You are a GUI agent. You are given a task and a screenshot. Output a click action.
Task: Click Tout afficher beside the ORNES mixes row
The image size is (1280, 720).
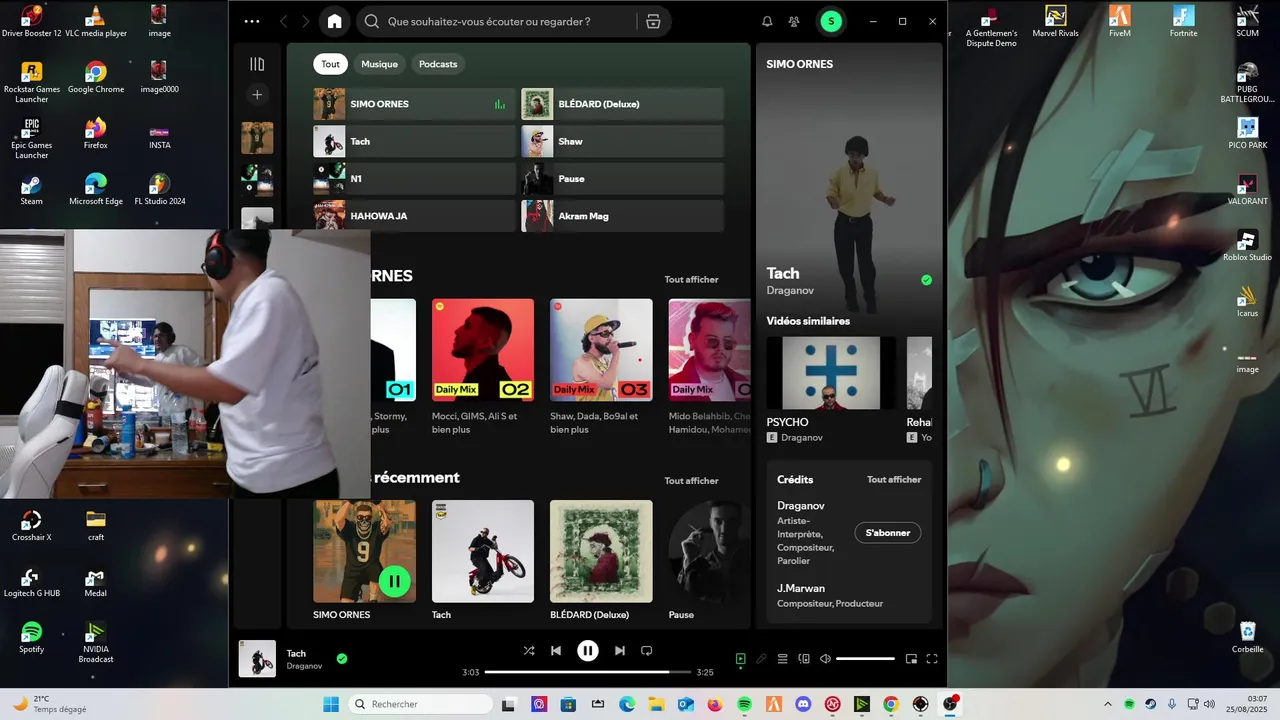691,280
